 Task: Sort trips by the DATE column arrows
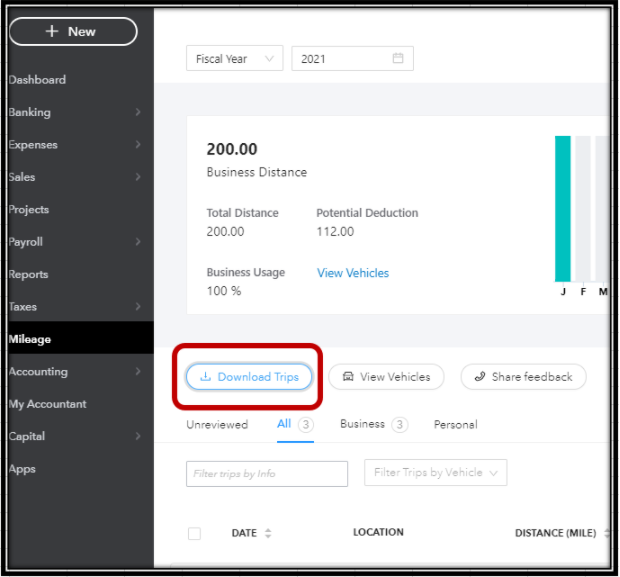tap(268, 534)
